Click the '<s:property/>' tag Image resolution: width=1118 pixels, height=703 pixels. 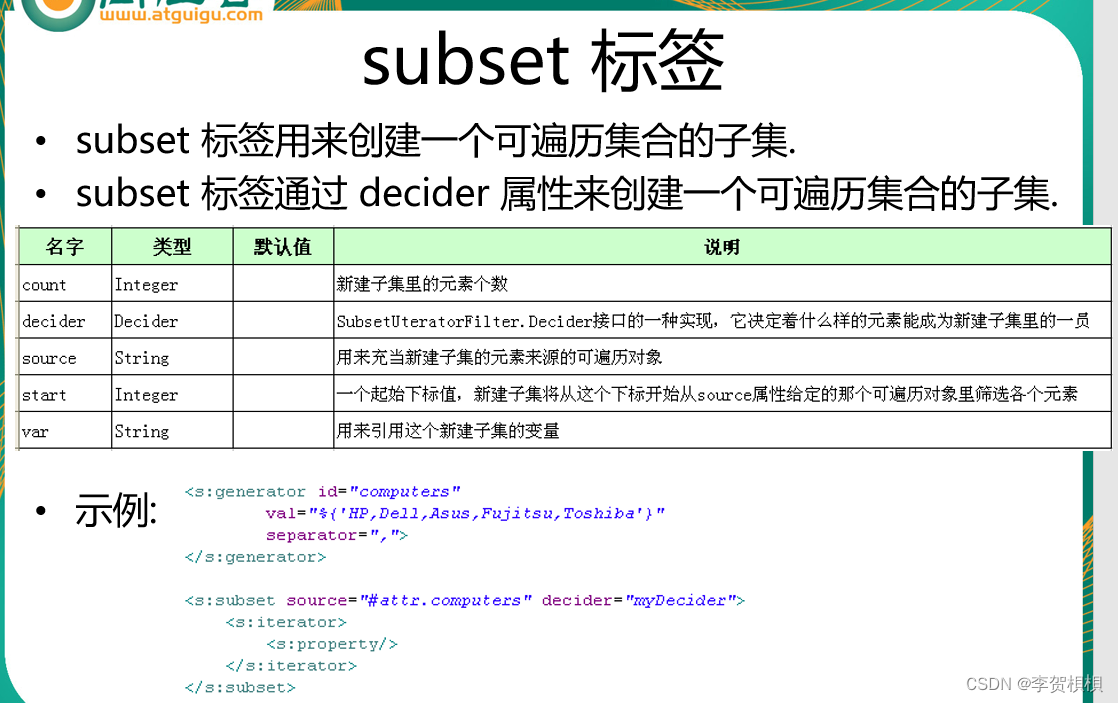click(x=332, y=644)
